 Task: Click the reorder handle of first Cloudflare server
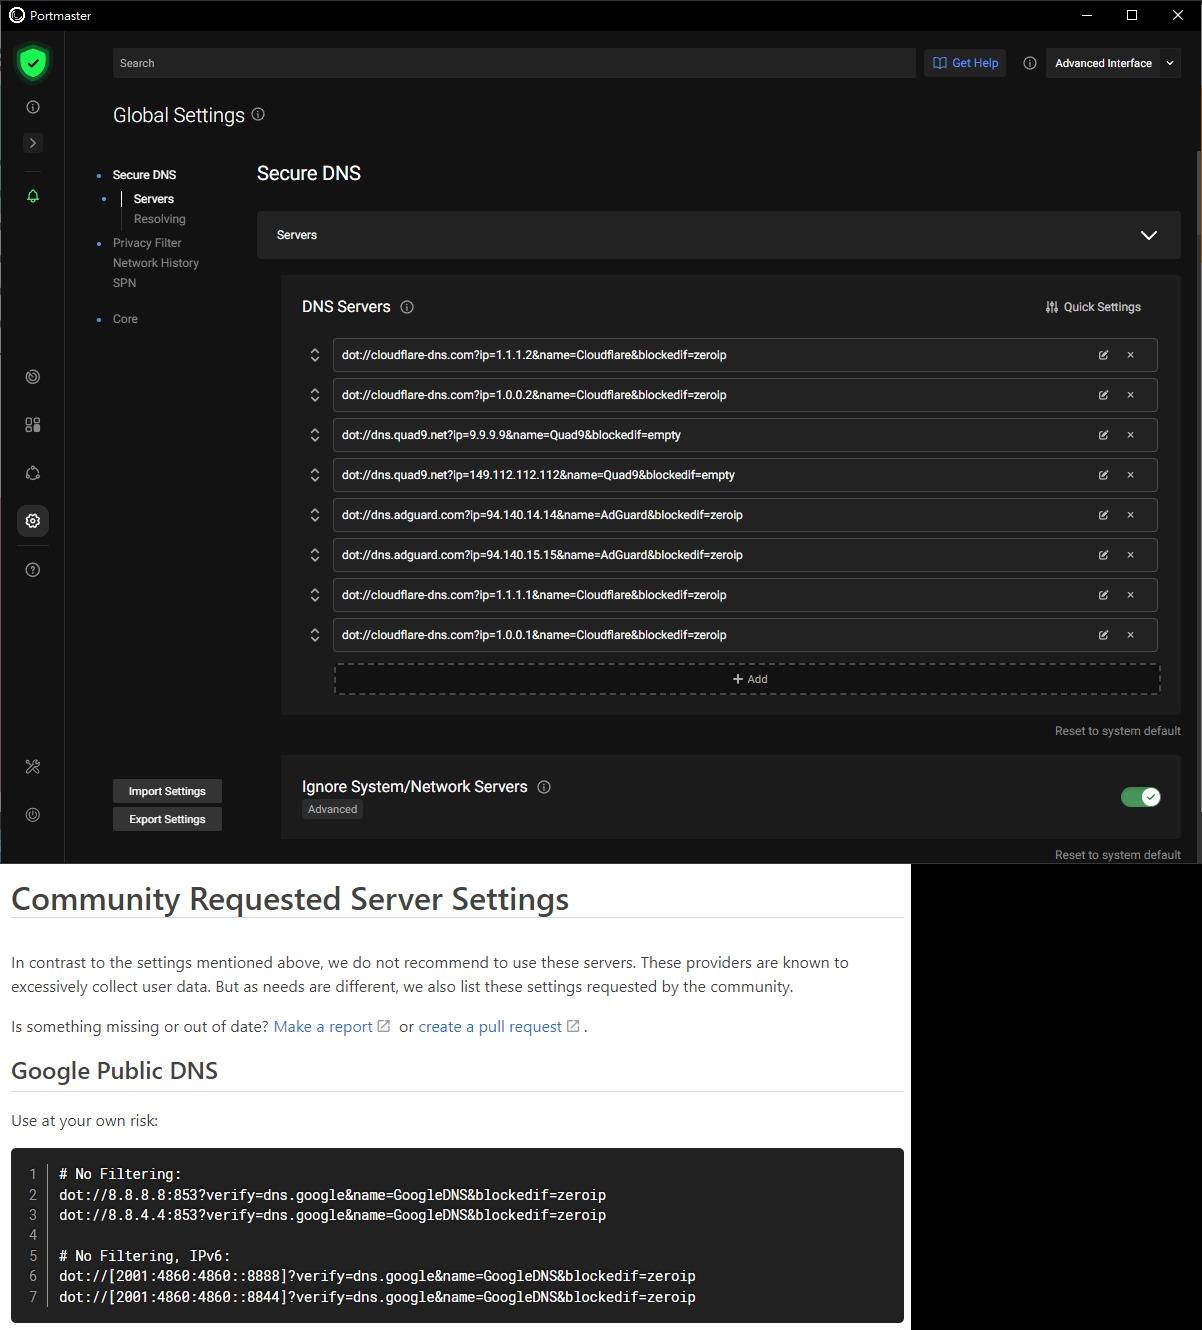point(315,355)
